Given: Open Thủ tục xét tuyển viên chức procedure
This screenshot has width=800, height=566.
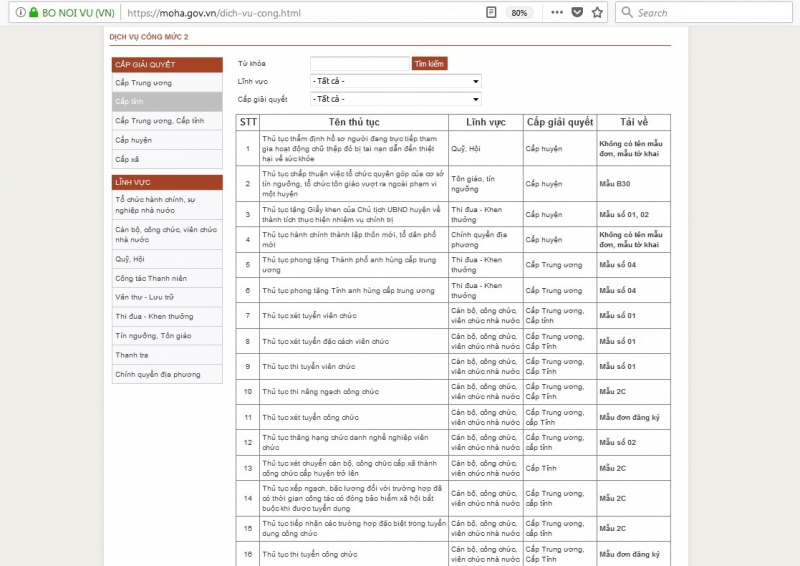Looking at the screenshot, I should [x=309, y=315].
